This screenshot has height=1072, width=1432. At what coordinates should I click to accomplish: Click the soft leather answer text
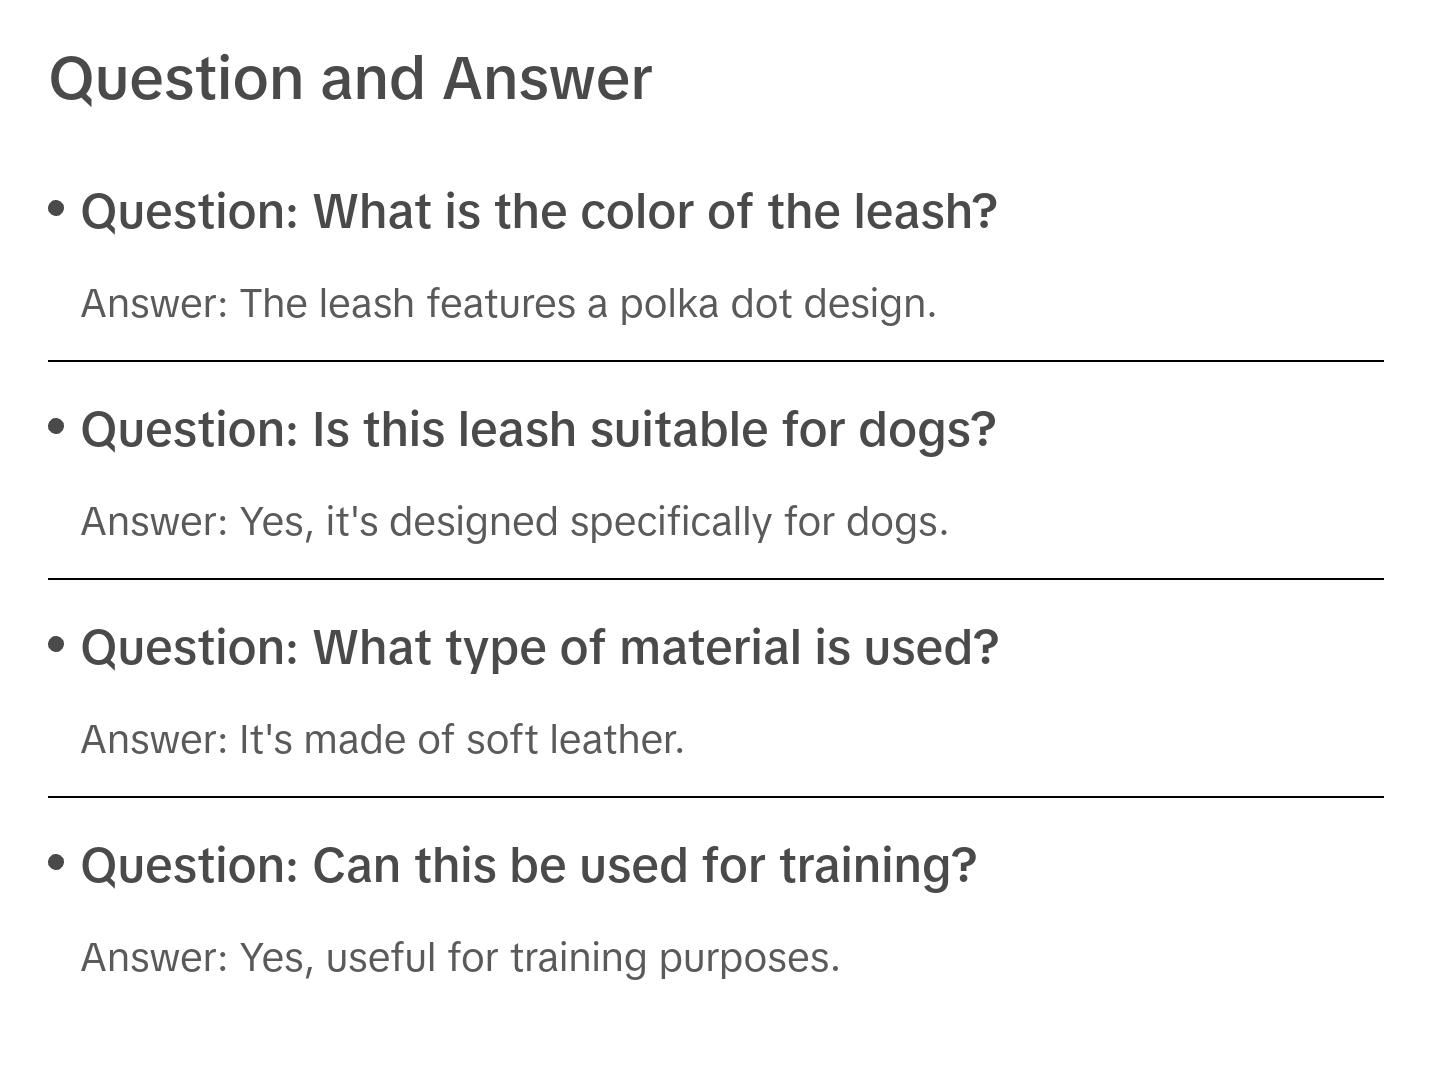point(382,740)
